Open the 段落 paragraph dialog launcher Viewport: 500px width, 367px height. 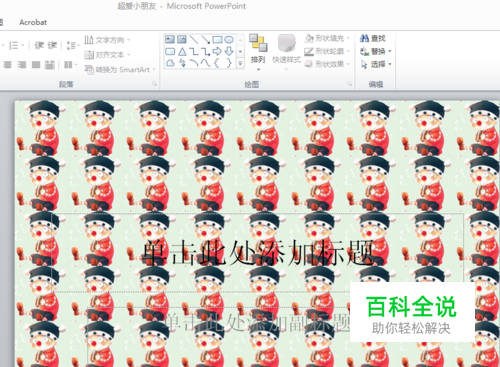154,84
